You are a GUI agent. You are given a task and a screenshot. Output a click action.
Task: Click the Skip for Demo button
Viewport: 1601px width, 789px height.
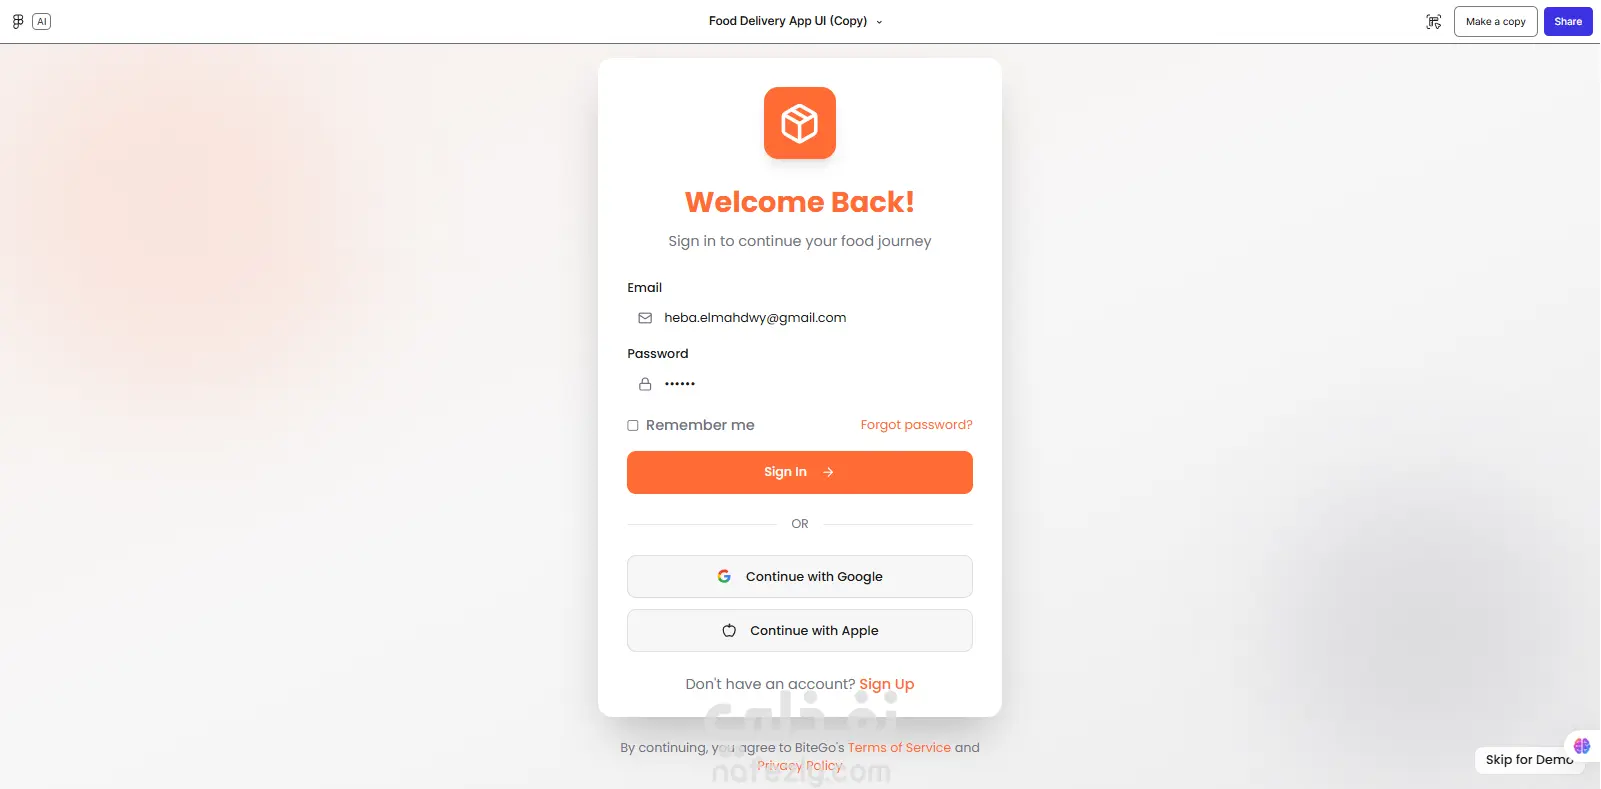(x=1529, y=760)
